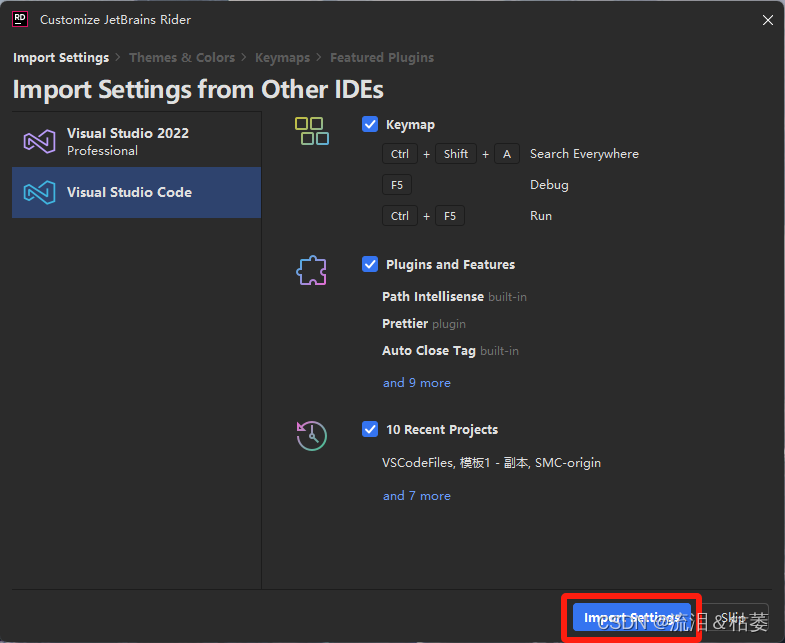Click the F5 key of the Debug shortcut
Image resolution: width=785 pixels, height=643 pixels.
click(397, 185)
